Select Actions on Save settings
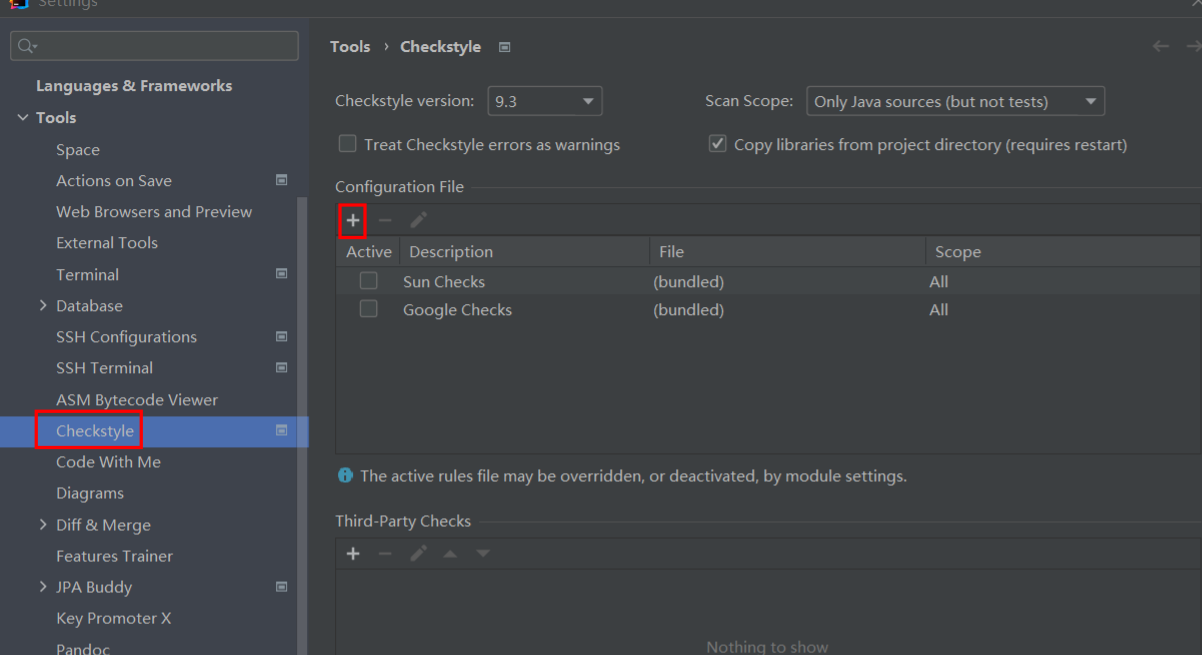 click(x=114, y=180)
